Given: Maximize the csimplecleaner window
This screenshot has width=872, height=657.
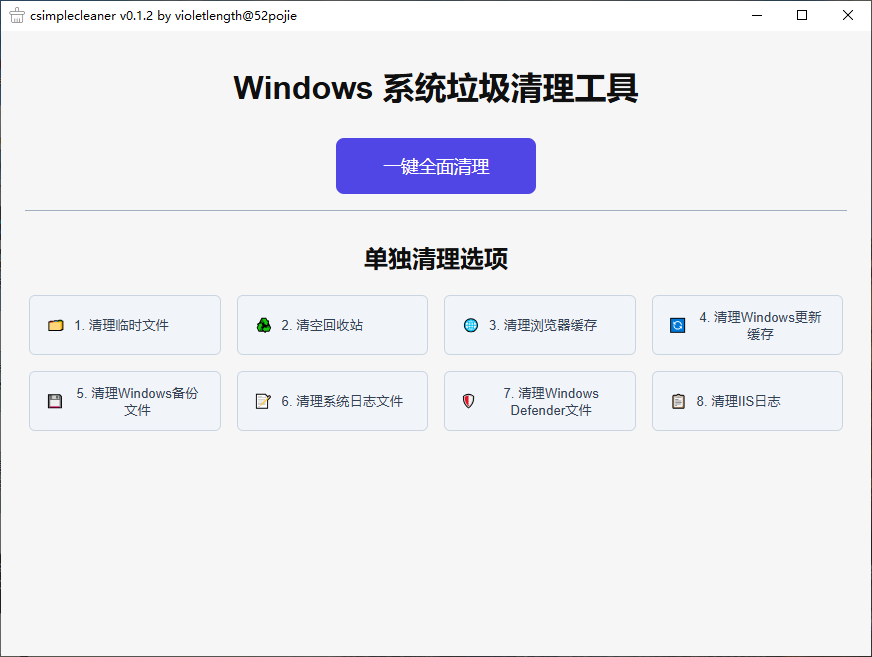Looking at the screenshot, I should click(802, 15).
